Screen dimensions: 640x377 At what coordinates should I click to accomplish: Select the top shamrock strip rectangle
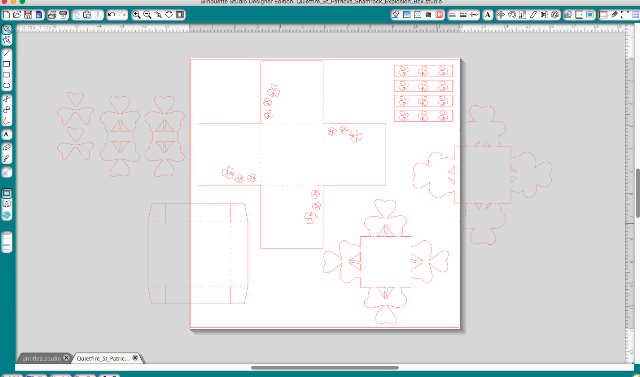423,71
